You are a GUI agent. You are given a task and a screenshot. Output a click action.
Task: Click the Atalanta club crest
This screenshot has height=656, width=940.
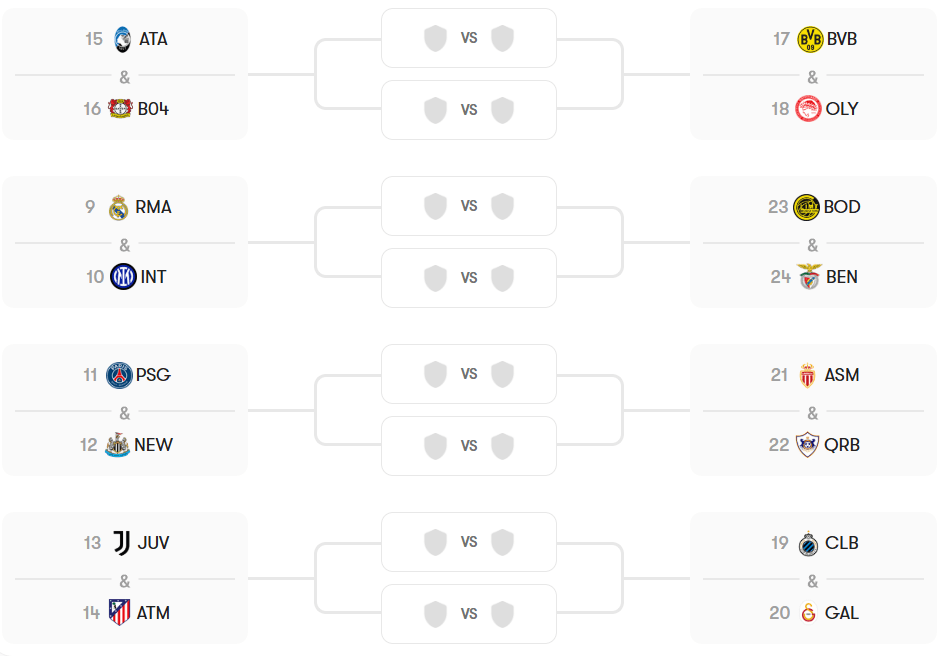click(x=123, y=39)
